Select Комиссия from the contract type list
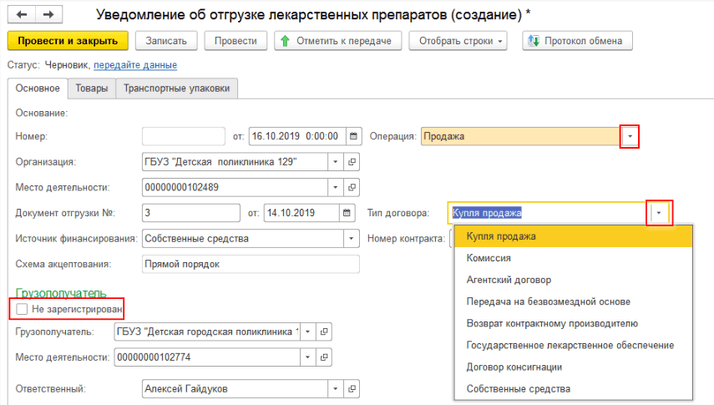 (489, 258)
